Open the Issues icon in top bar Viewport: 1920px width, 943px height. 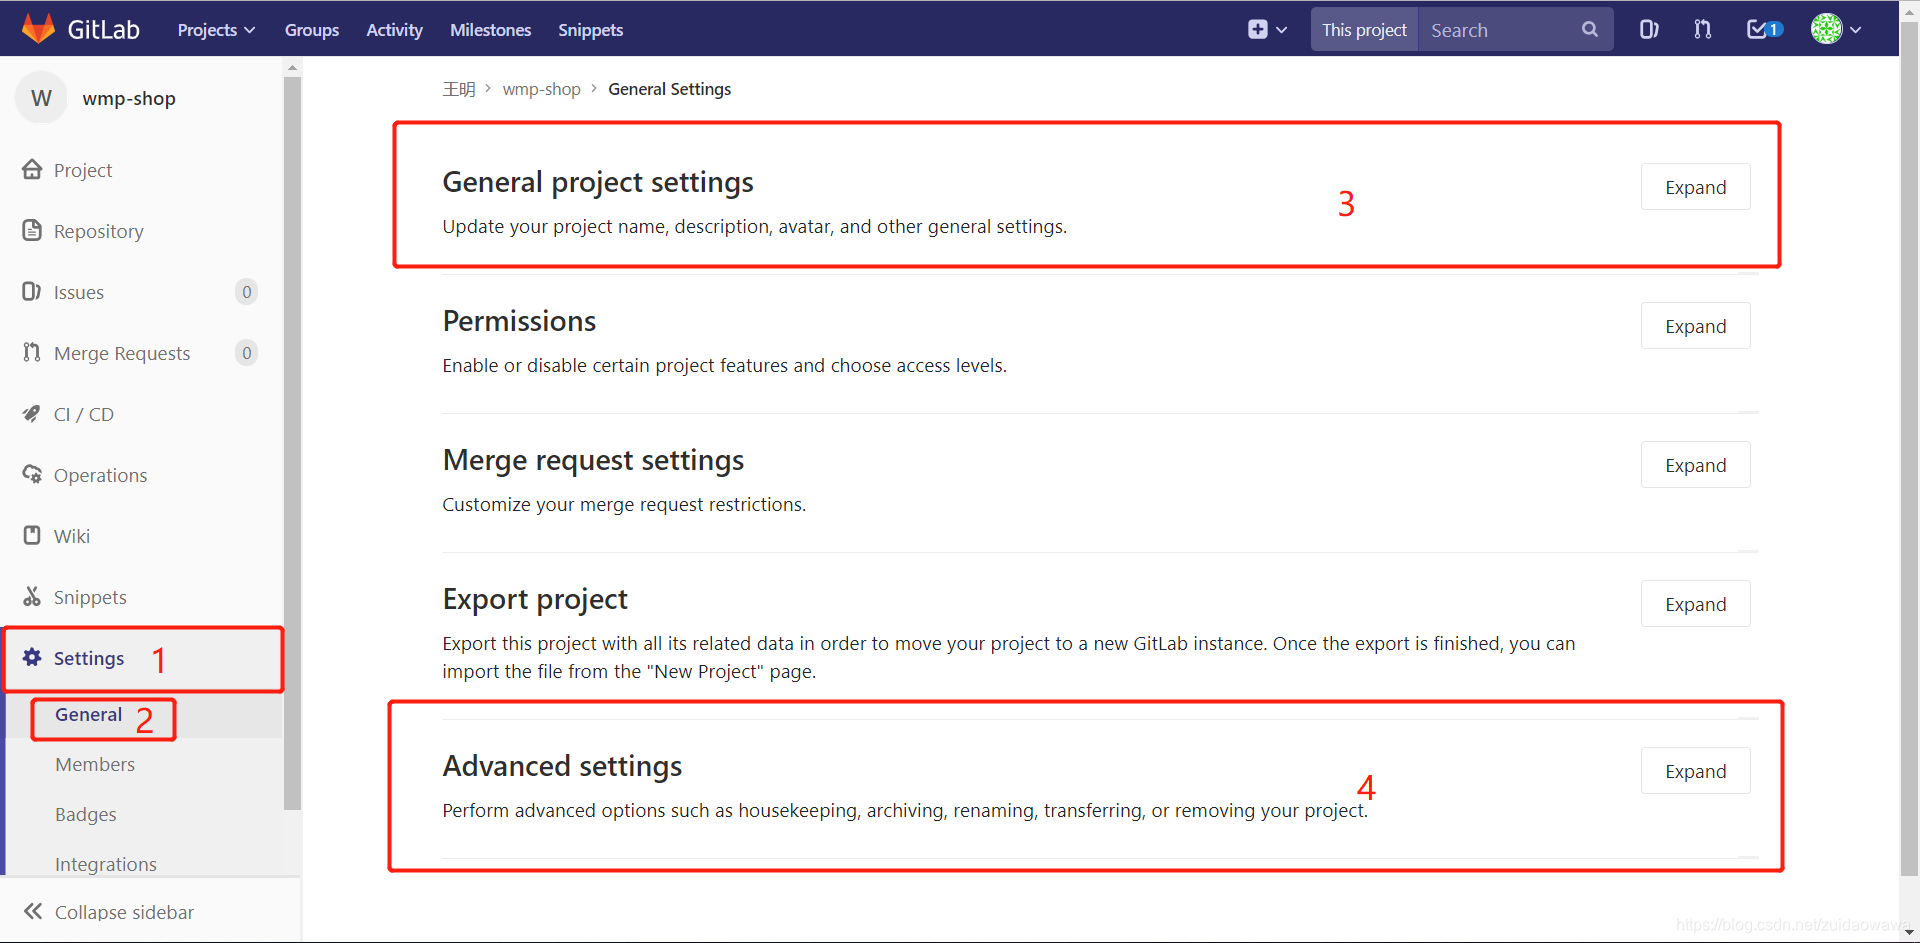pyautogui.click(x=1649, y=30)
